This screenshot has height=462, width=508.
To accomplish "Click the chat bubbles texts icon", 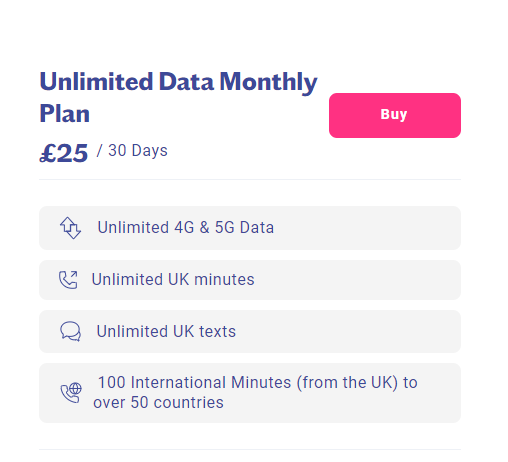I will click(x=70, y=331).
